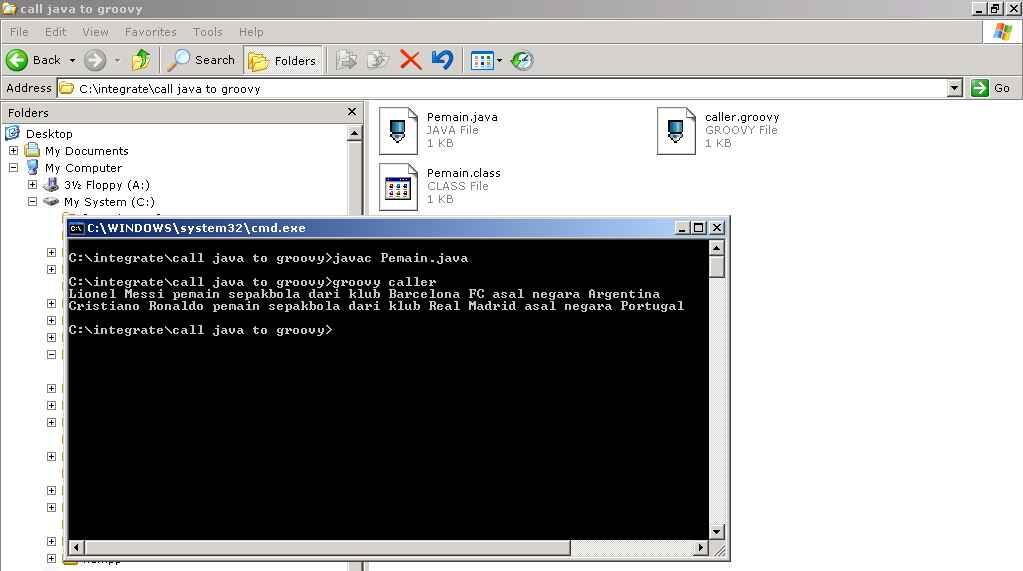The height and width of the screenshot is (571, 1023).
Task: Collapse My Computer tree node
Action: (14, 168)
